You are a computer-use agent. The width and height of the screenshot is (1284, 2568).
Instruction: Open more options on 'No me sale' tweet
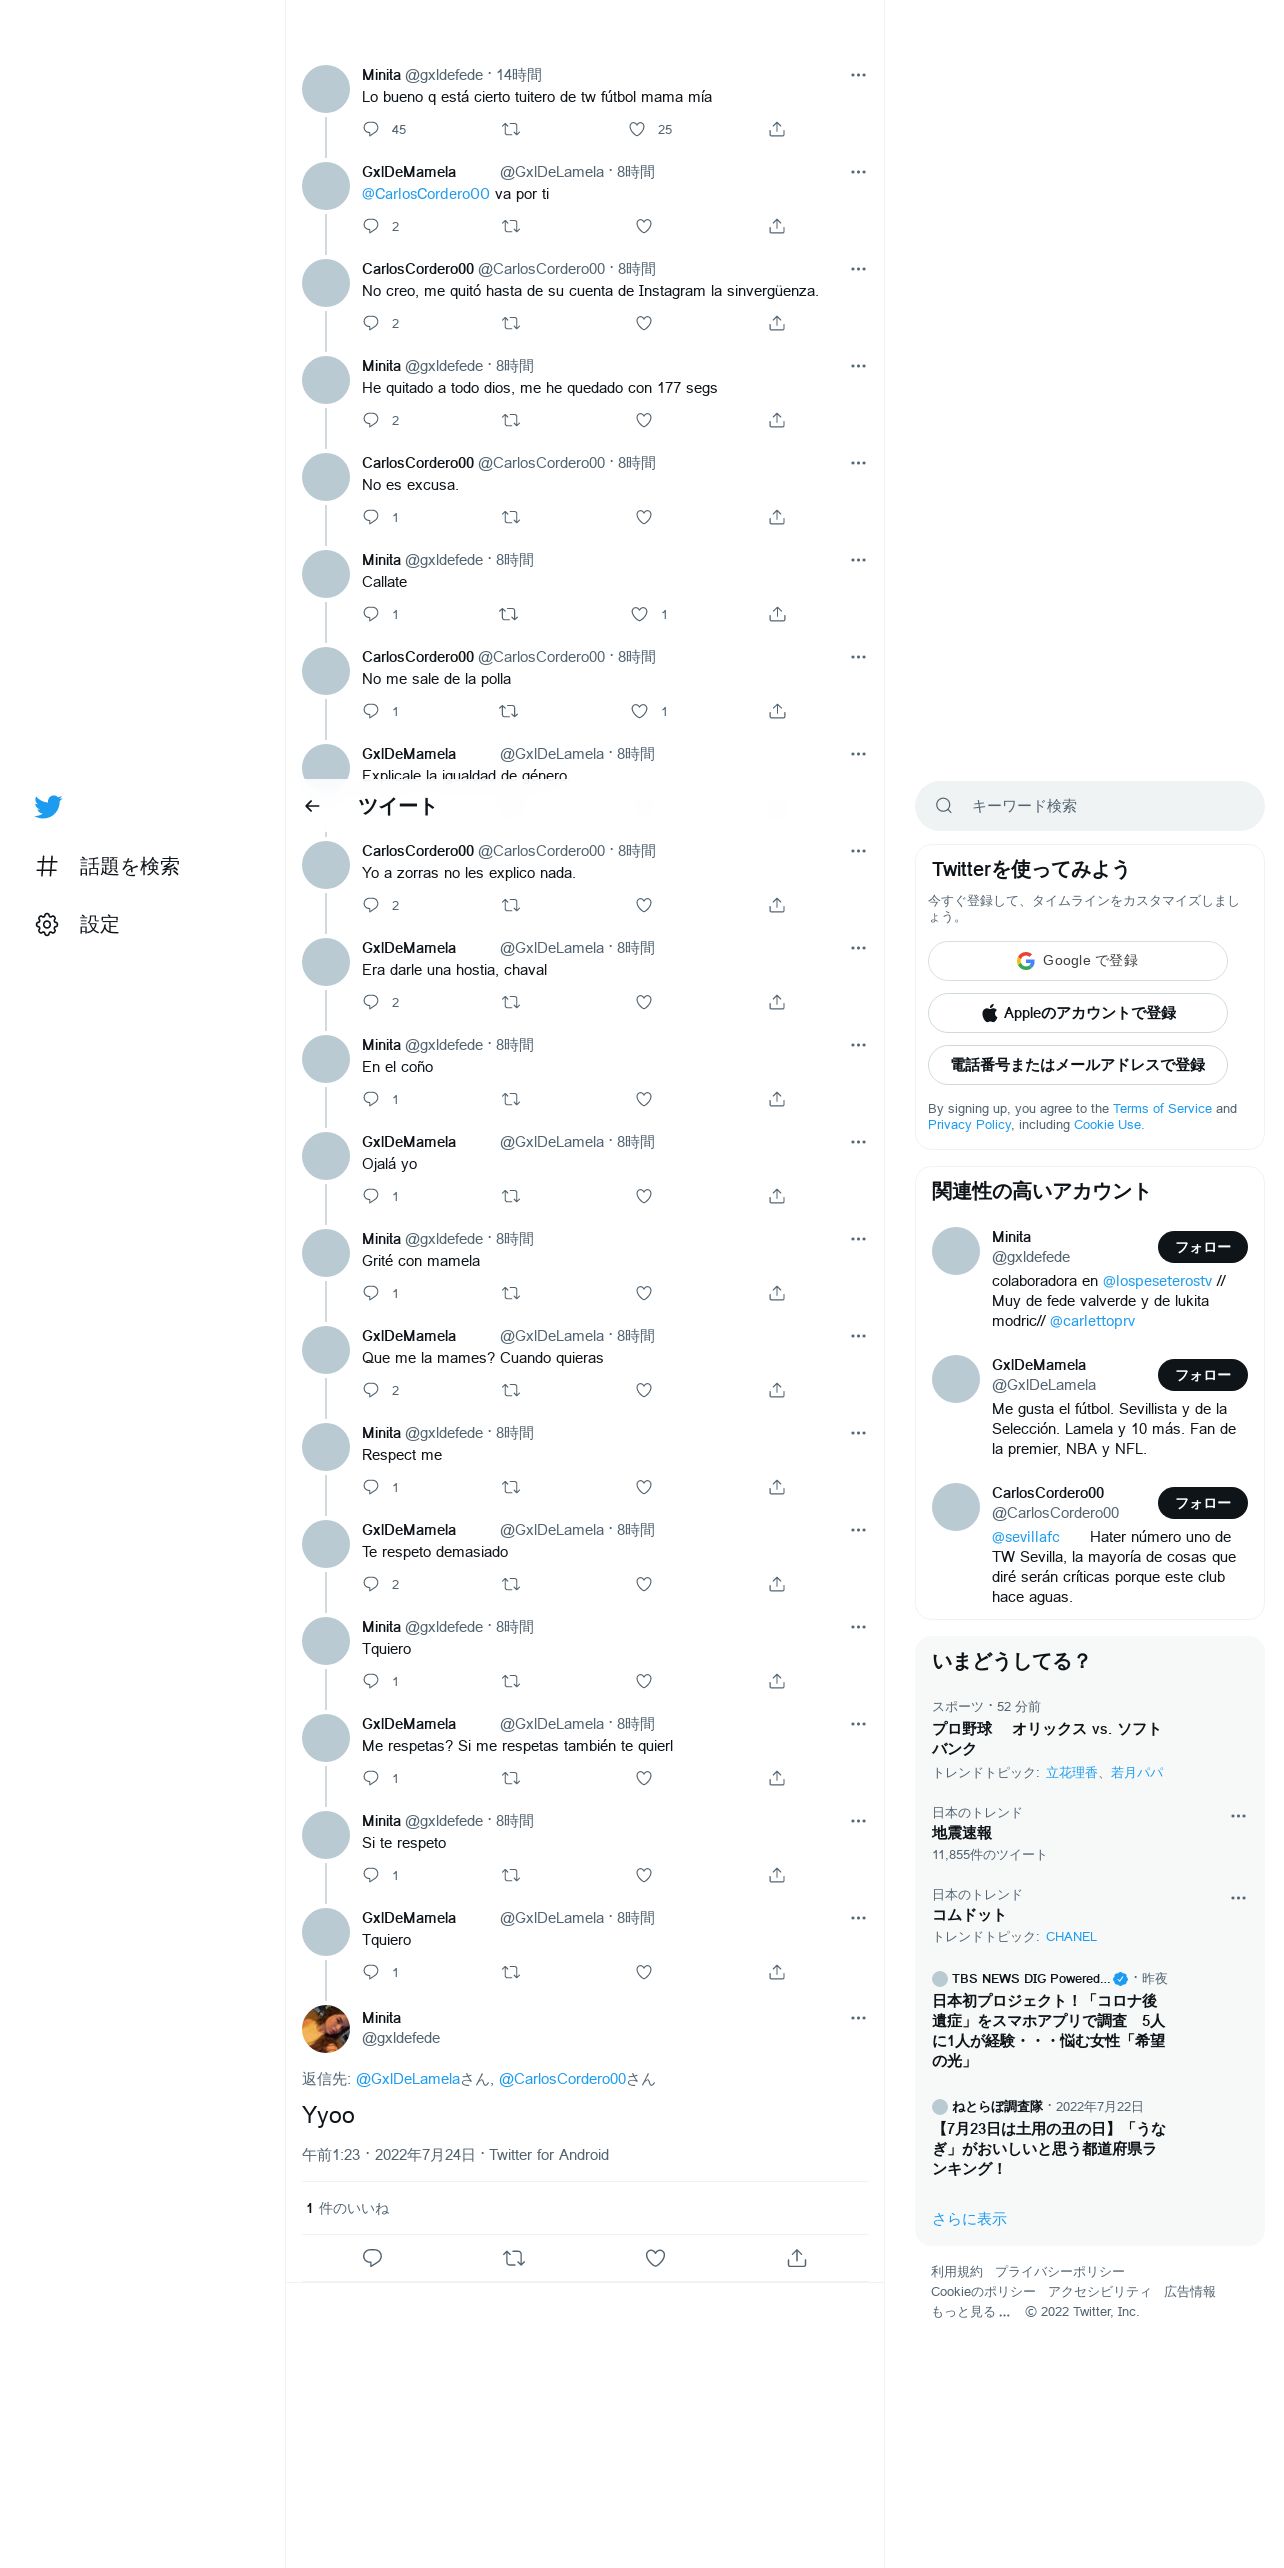click(x=858, y=657)
